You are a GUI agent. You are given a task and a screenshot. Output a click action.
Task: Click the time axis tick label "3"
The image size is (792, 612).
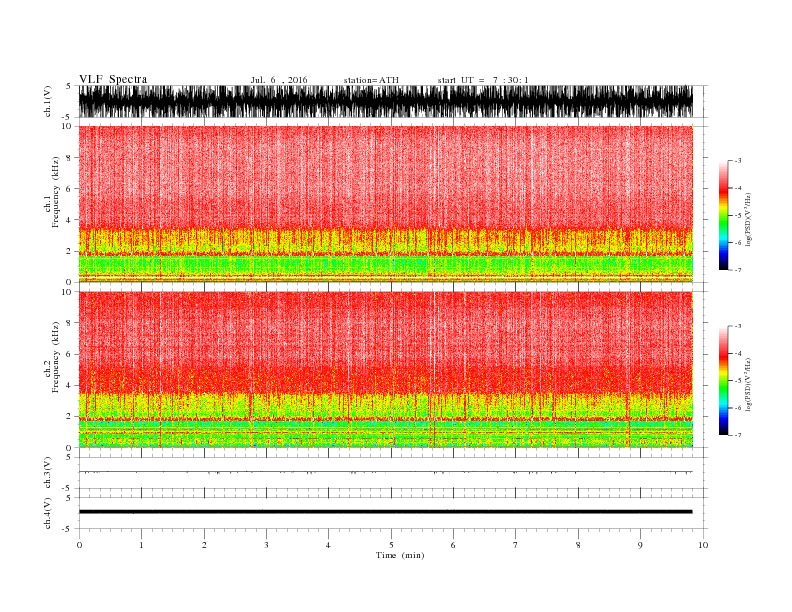pyautogui.click(x=266, y=545)
